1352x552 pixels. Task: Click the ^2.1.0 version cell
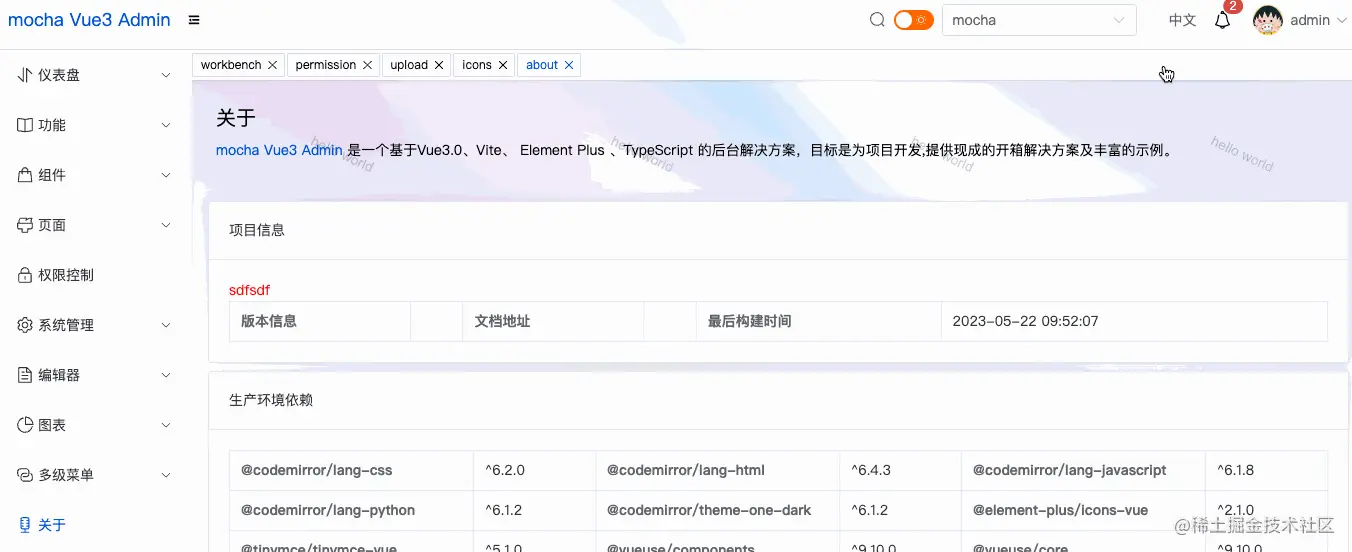click(x=1267, y=510)
